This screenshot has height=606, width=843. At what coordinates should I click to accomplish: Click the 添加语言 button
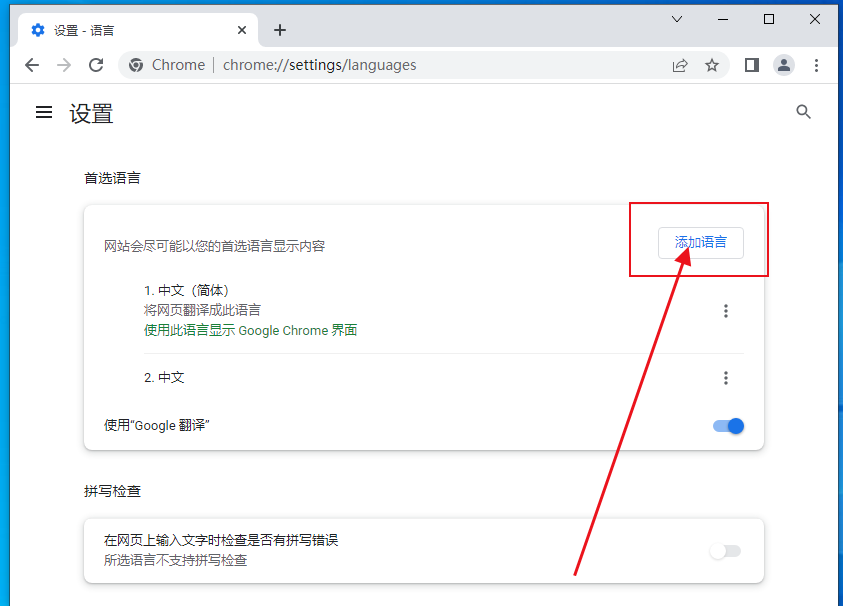tap(700, 242)
